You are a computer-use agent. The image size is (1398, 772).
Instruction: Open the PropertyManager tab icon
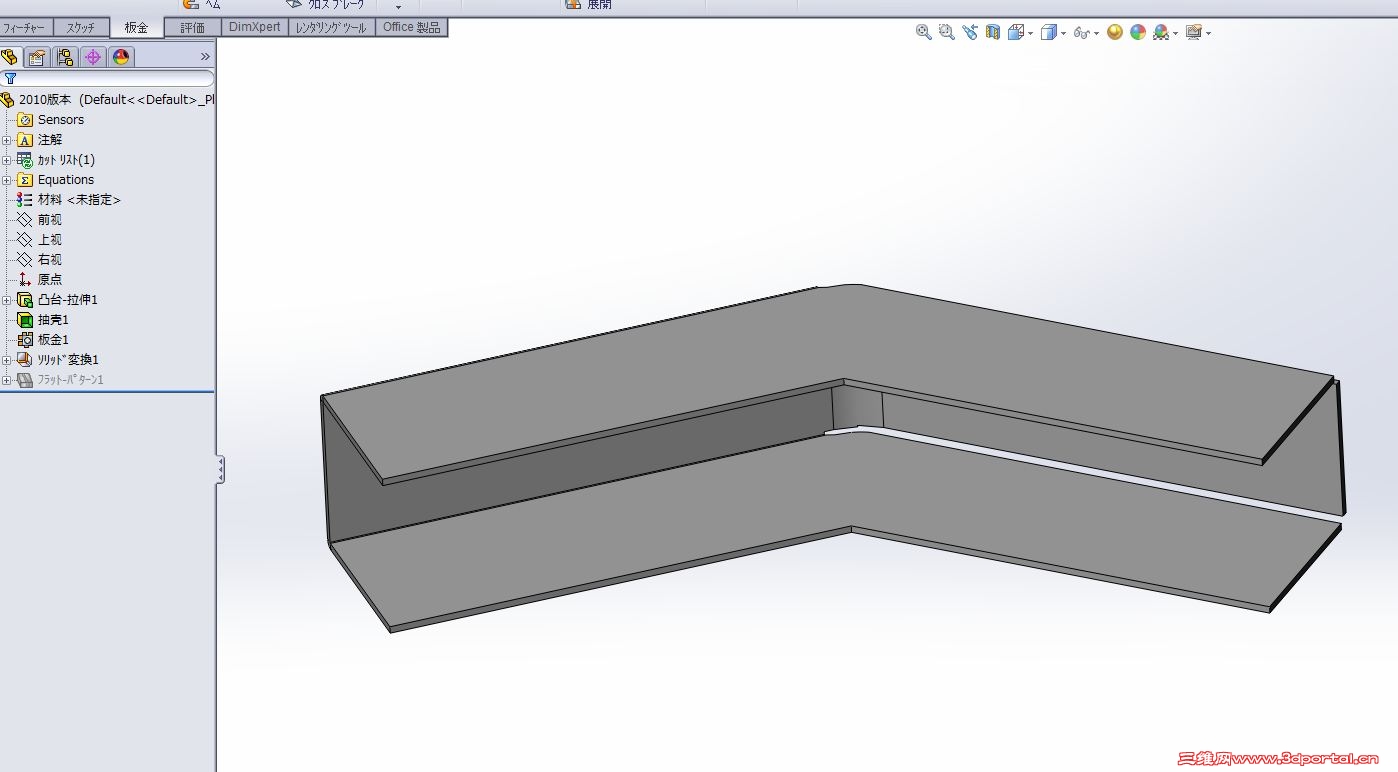pyautogui.click(x=37, y=57)
